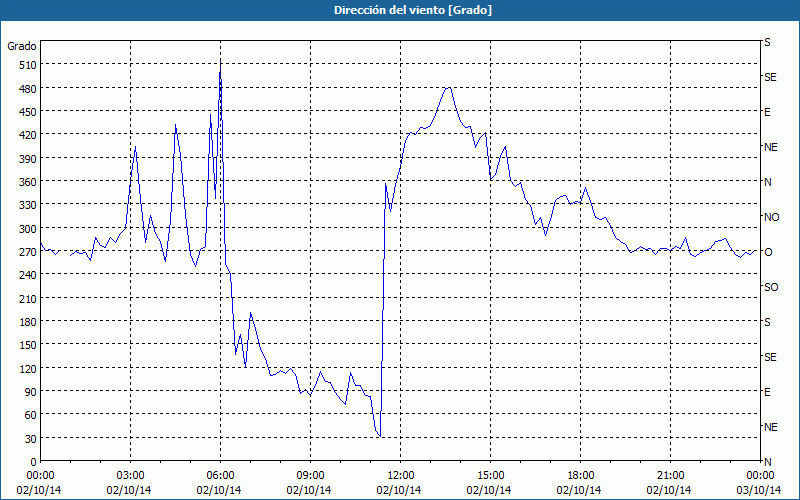Click the 390 degree axis label
The height and width of the screenshot is (500, 800).
point(28,159)
